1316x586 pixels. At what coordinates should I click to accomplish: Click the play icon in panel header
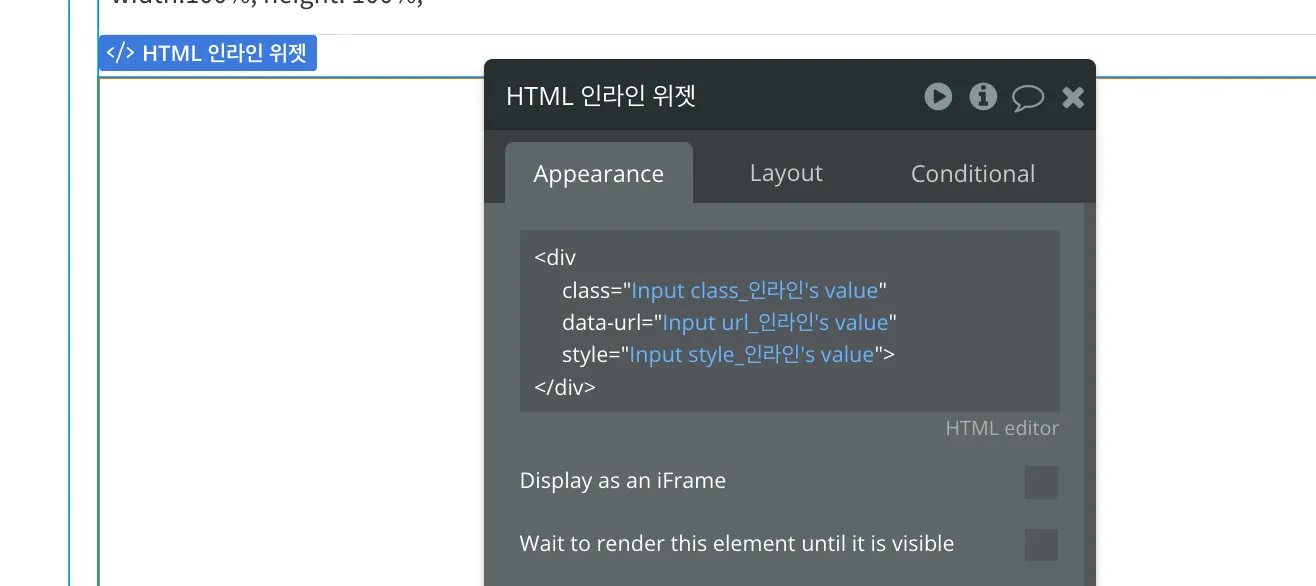click(938, 96)
